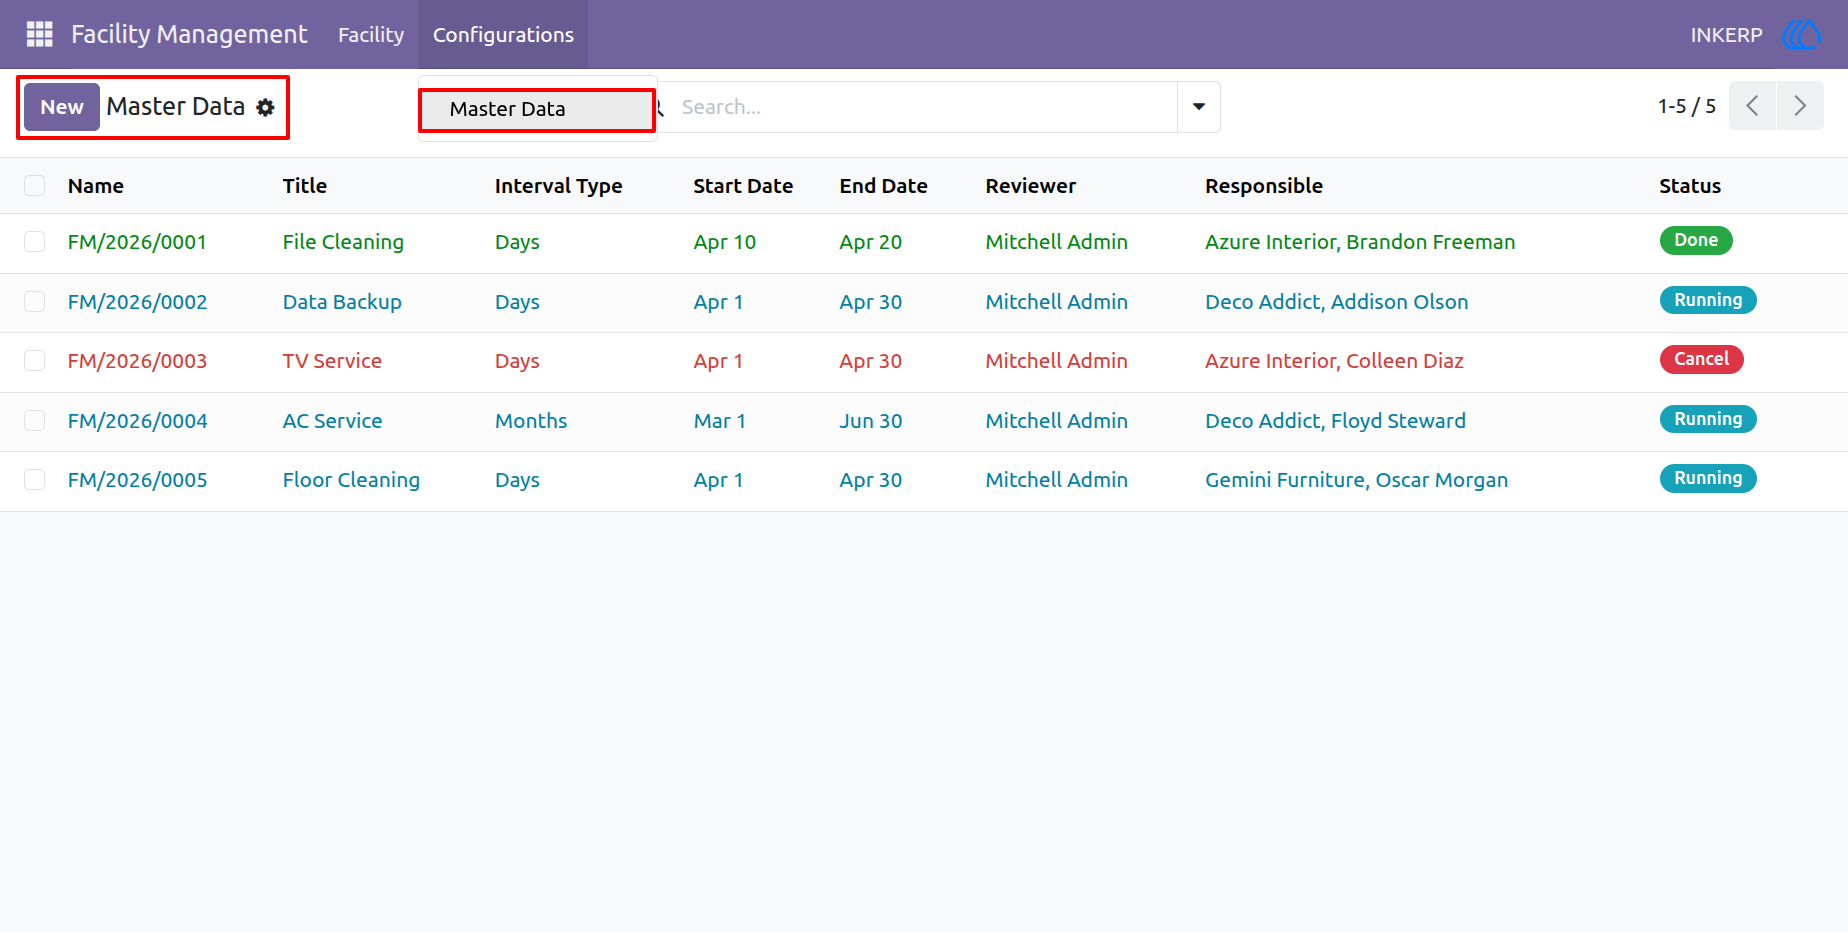Open the record FM/2026/0001

coord(137,242)
